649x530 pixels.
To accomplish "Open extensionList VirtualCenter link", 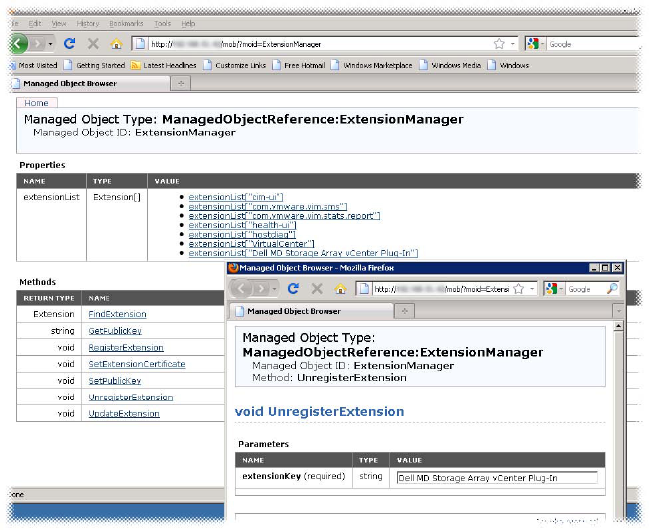I will [251, 244].
